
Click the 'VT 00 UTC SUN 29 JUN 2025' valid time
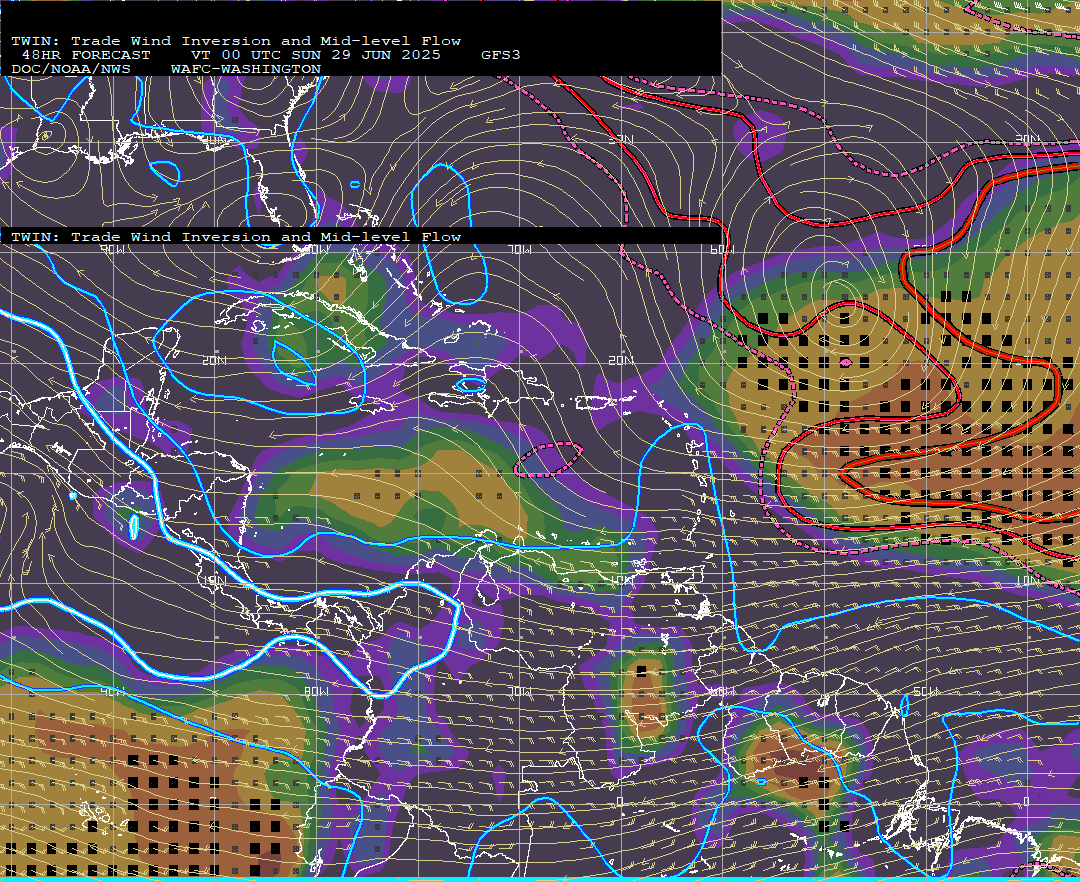(x=315, y=55)
